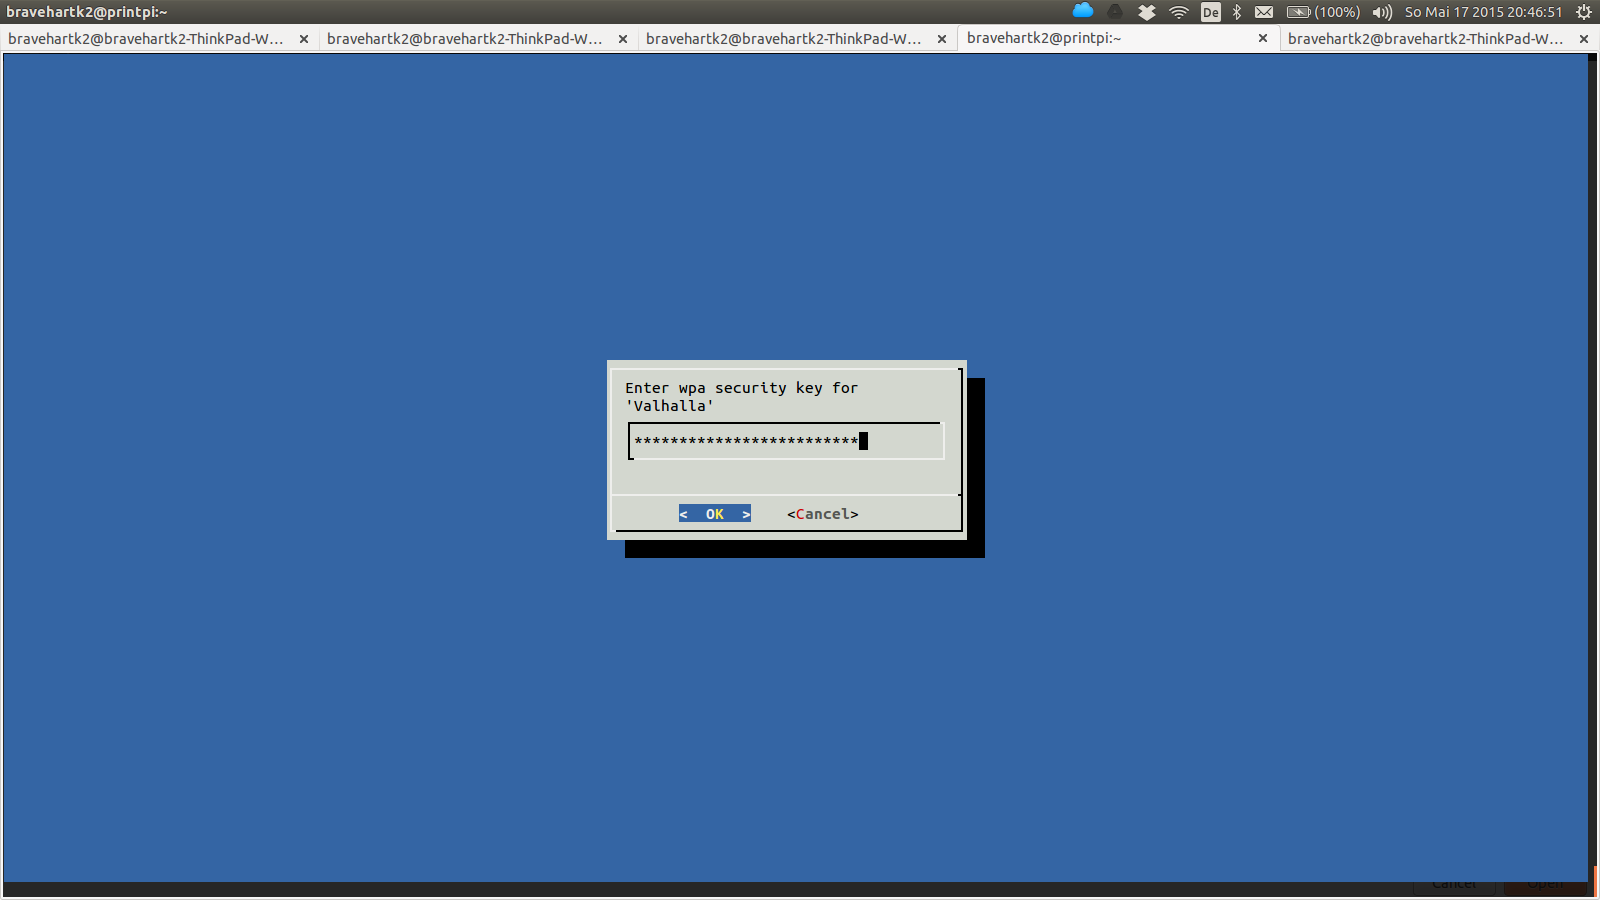The width and height of the screenshot is (1600, 900).
Task: Close the first terminal tab
Action: point(304,39)
